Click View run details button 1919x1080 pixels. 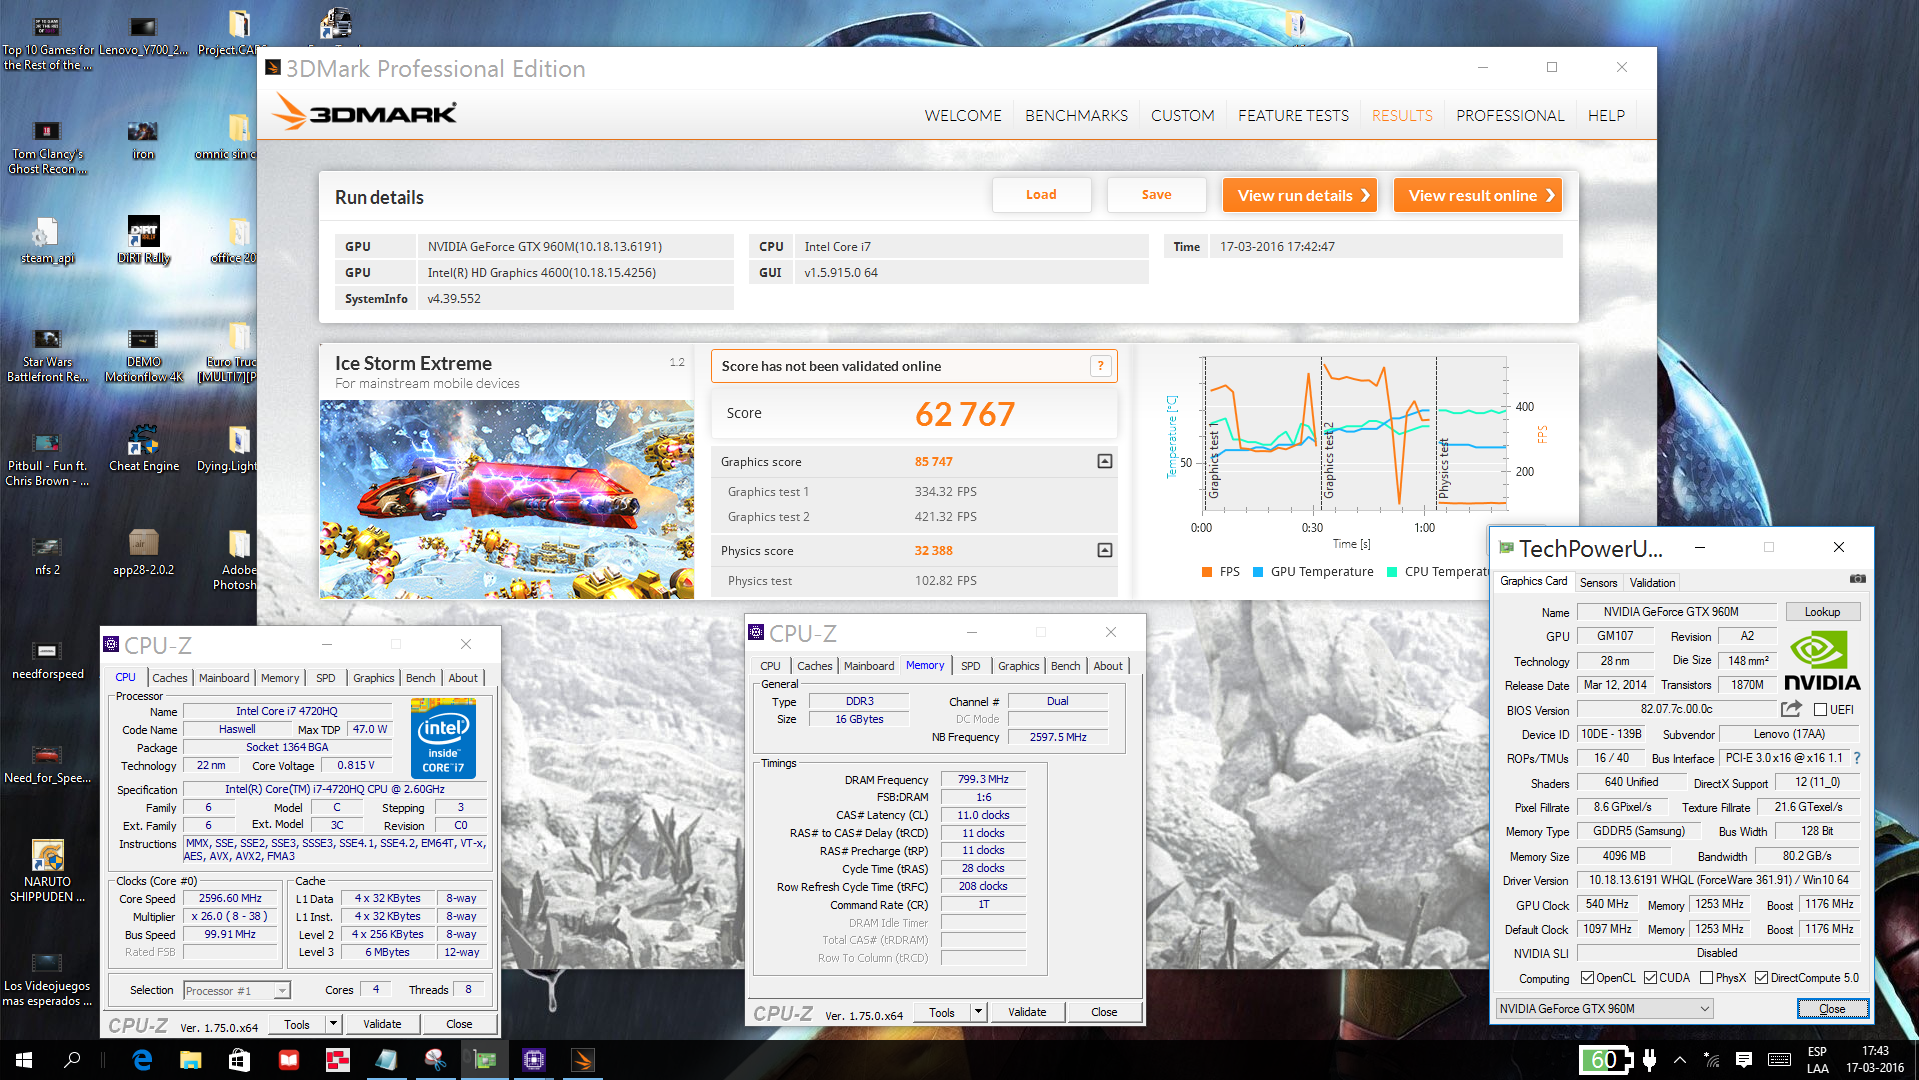click(x=1300, y=195)
